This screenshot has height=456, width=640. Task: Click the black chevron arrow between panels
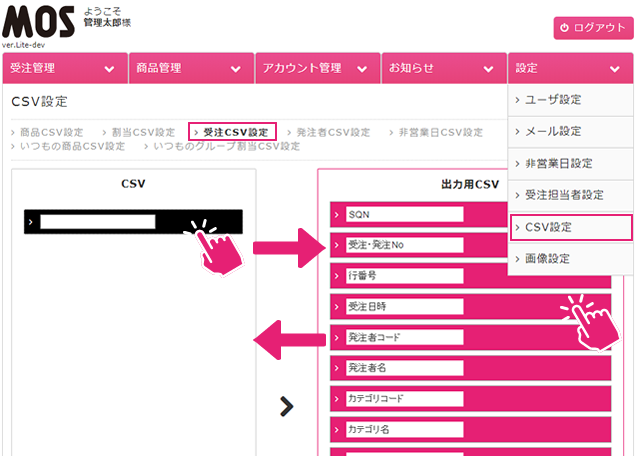pyautogui.click(x=287, y=405)
